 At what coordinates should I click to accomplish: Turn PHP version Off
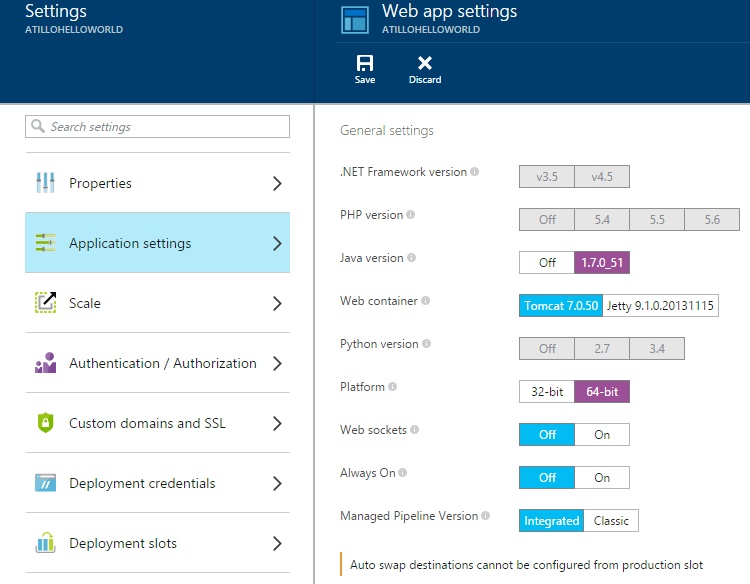(x=547, y=220)
